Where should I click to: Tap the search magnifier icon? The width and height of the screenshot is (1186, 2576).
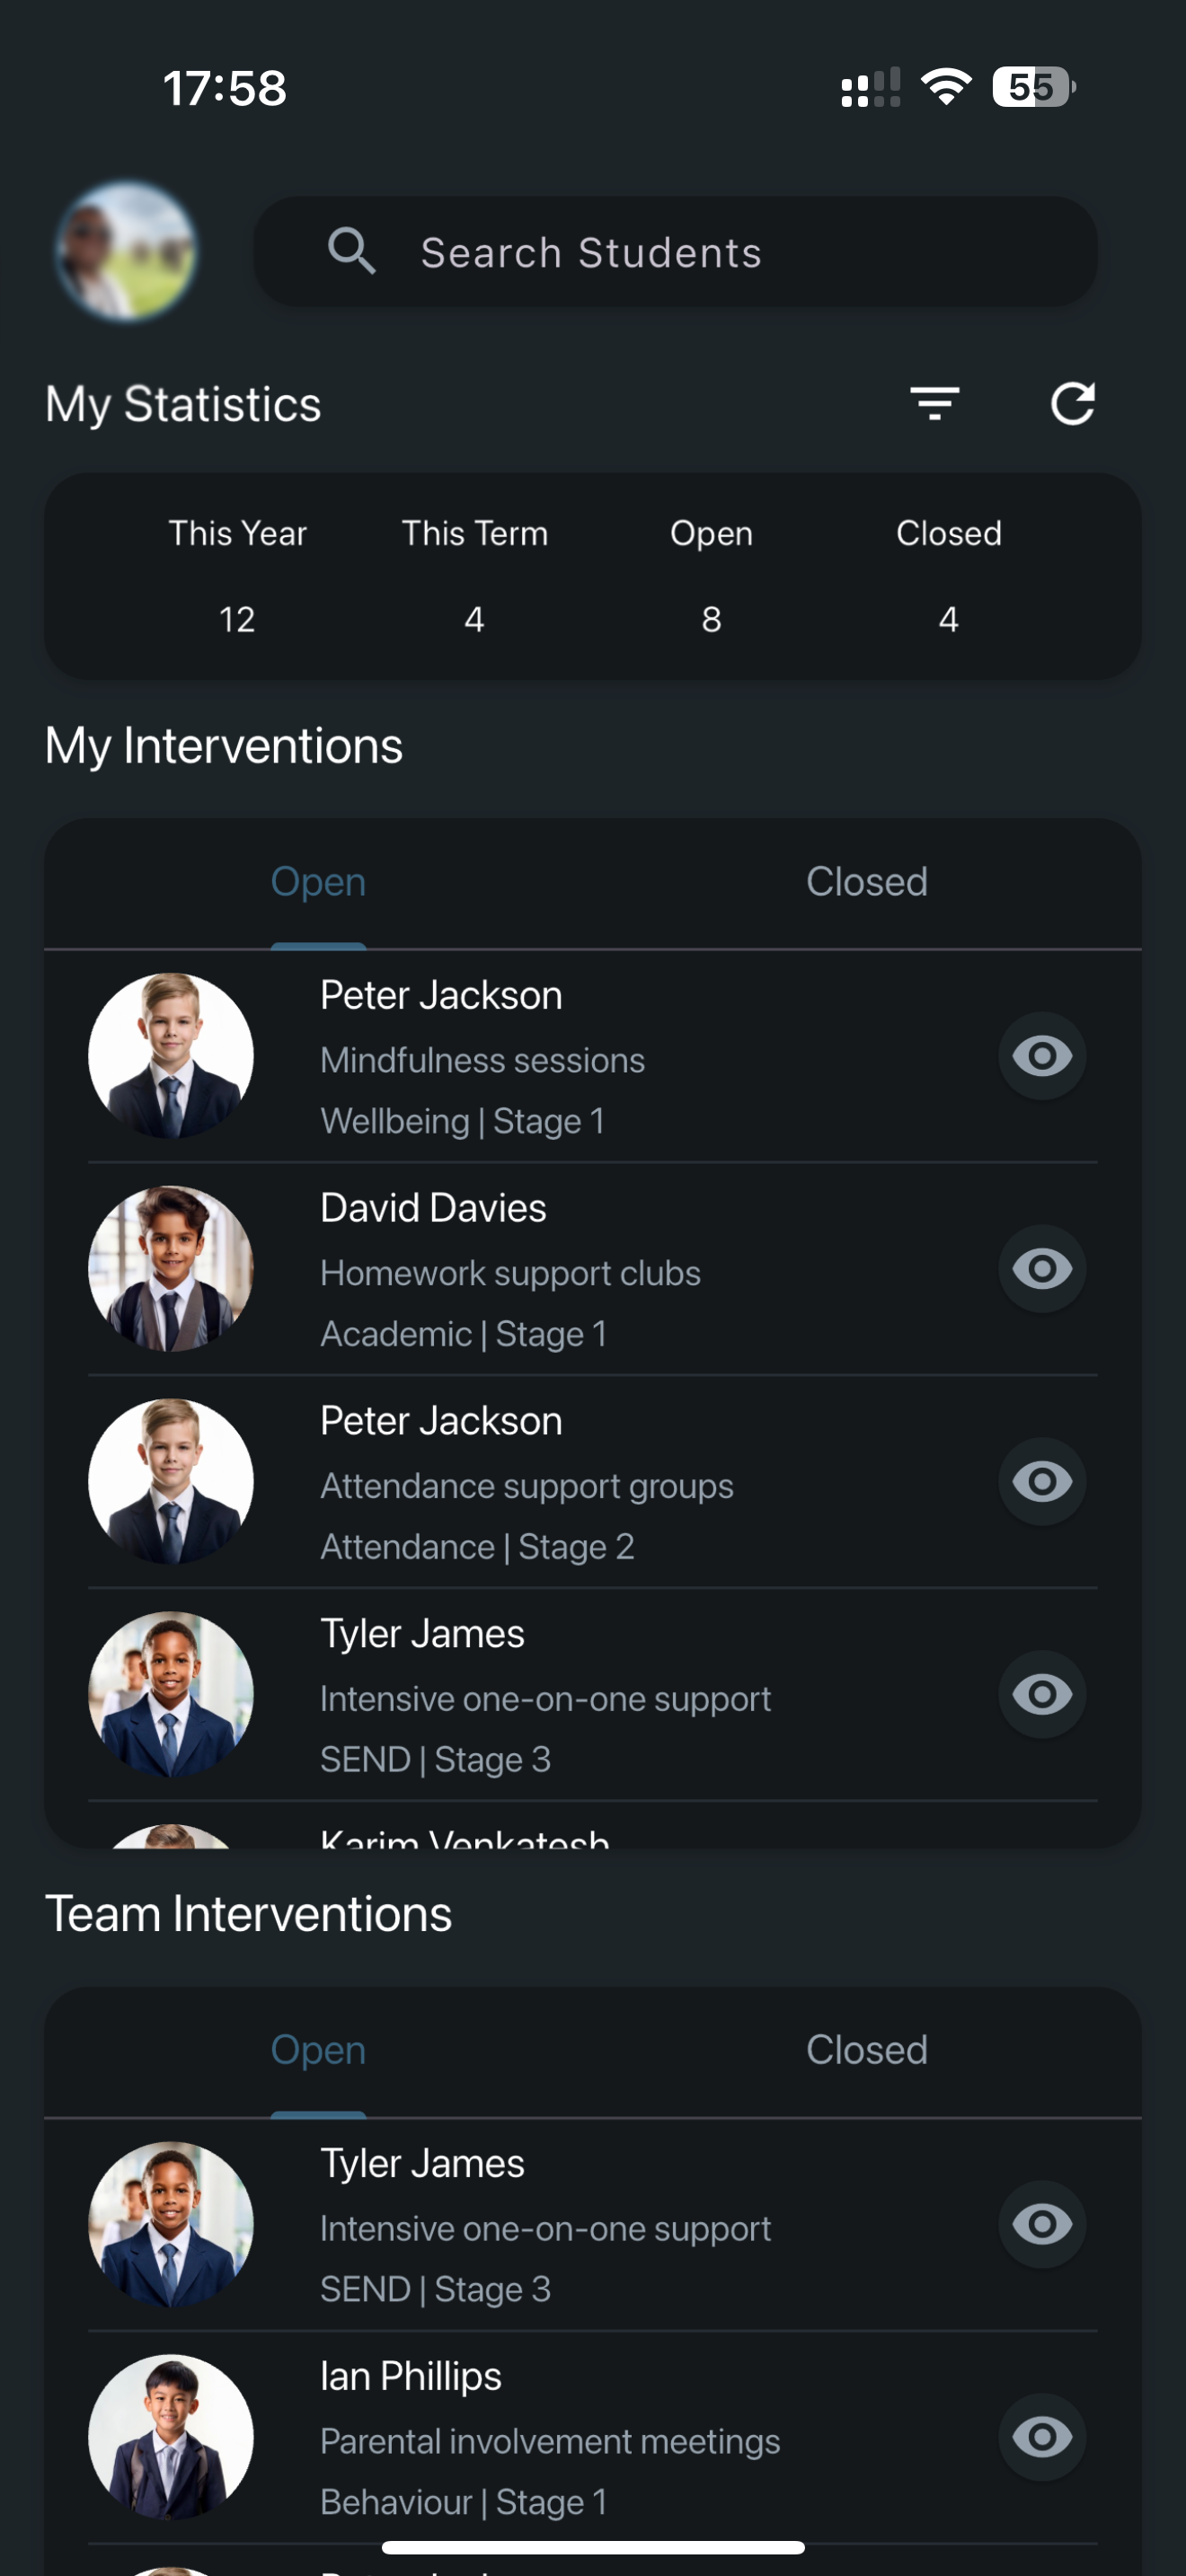[x=351, y=251]
